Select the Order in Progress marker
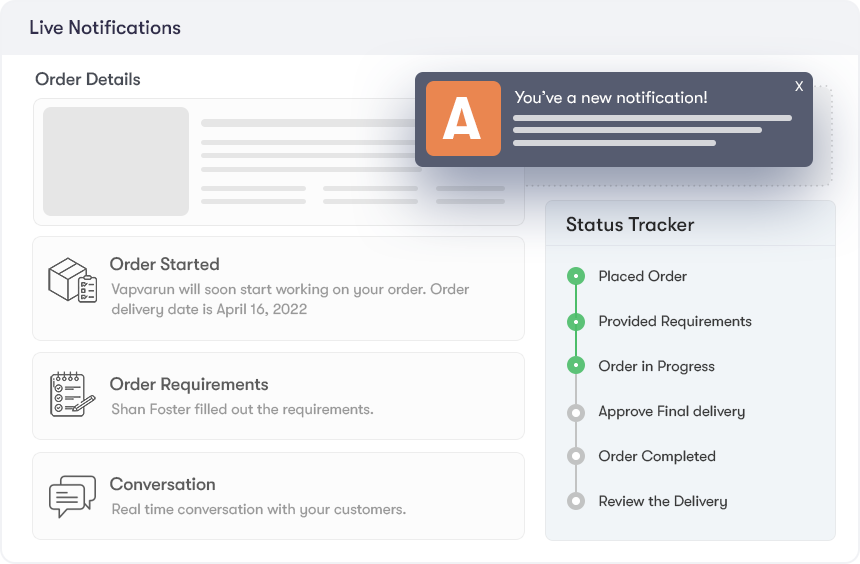Screen dimensions: 860x564 [x=576, y=365]
